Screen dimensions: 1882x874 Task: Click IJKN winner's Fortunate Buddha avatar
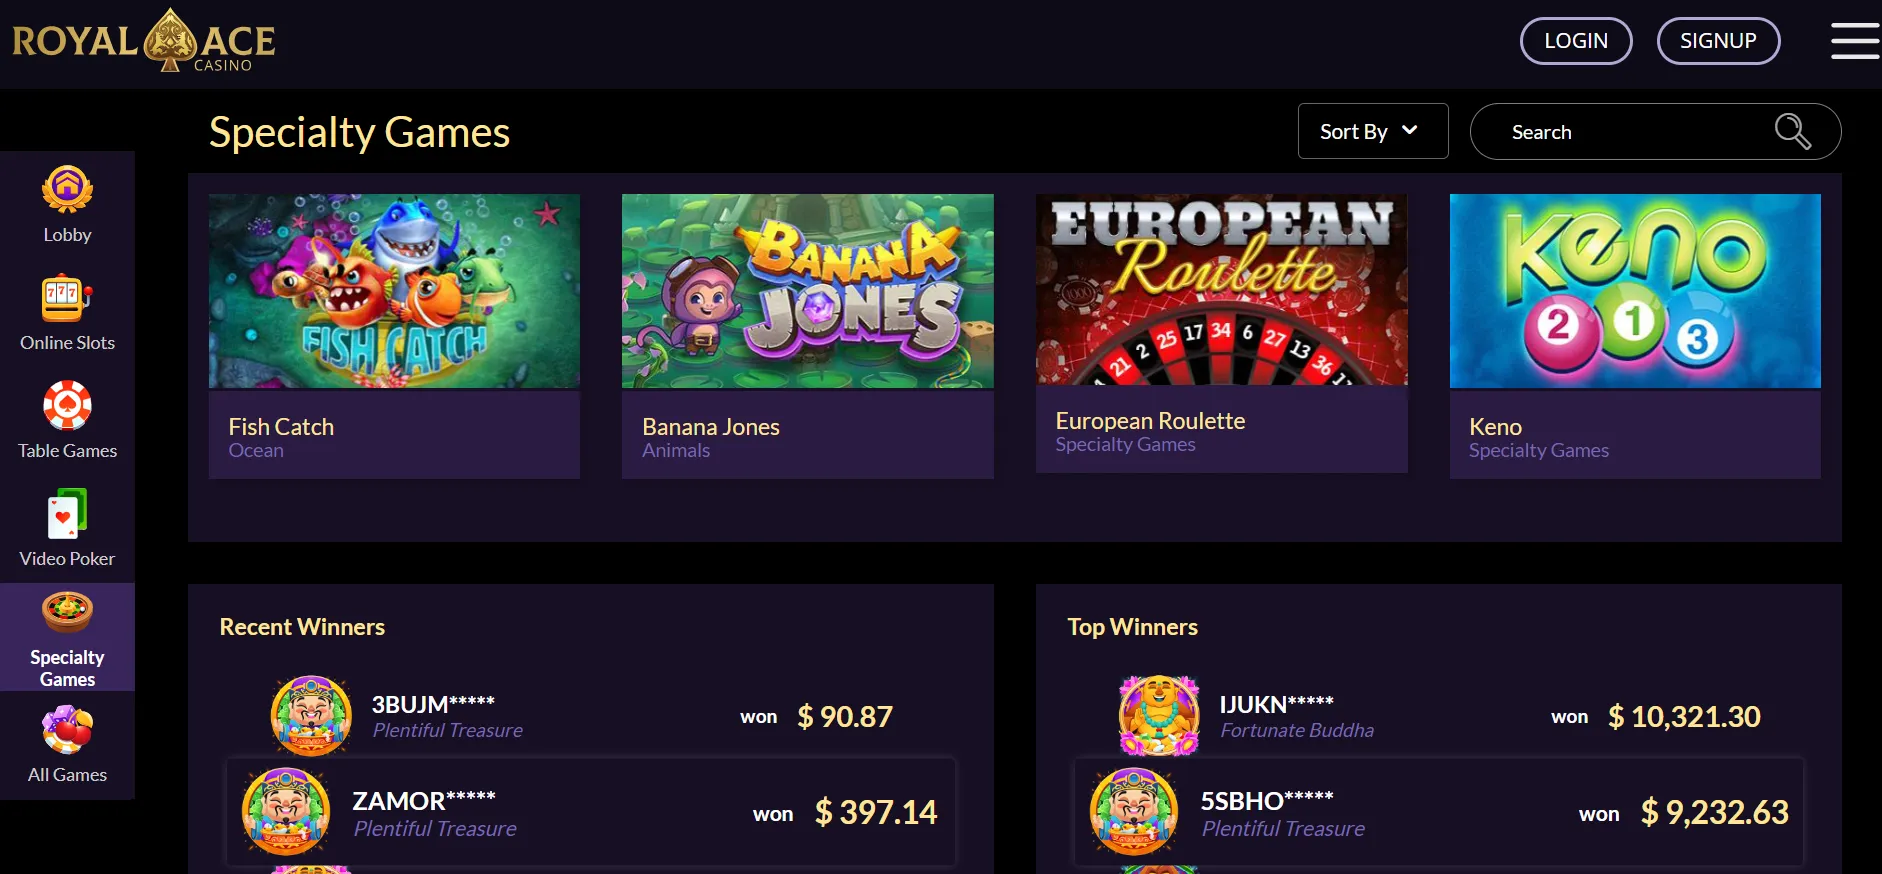[x=1161, y=715]
